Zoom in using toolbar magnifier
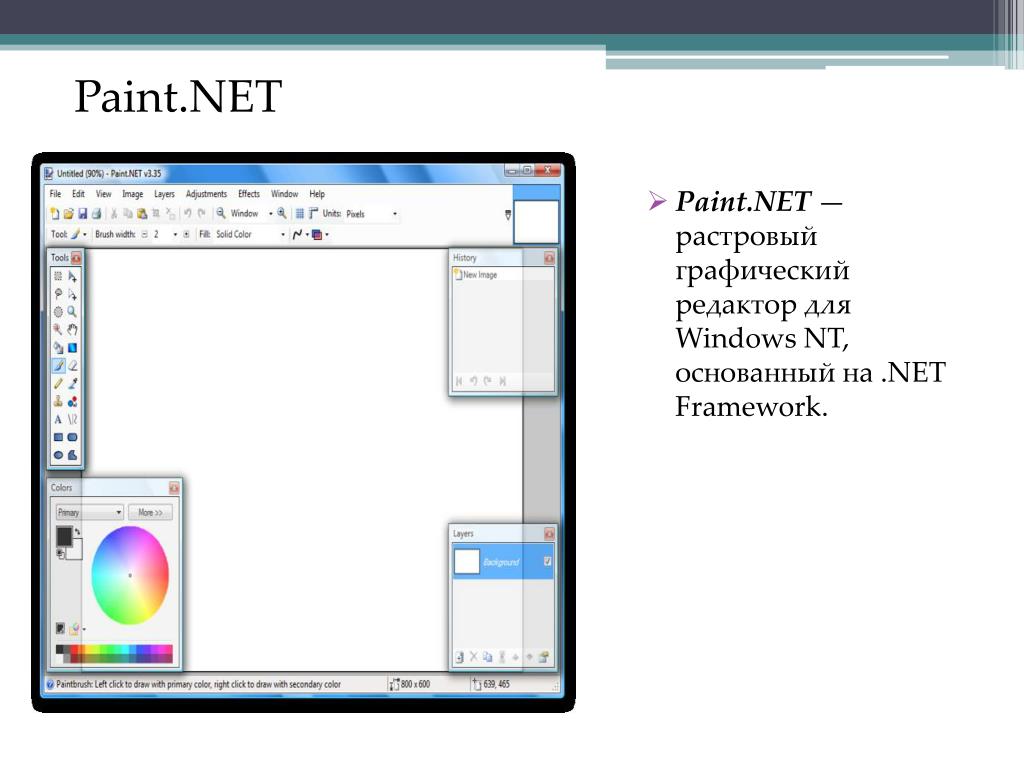This screenshot has width=1024, height=768. [281, 213]
